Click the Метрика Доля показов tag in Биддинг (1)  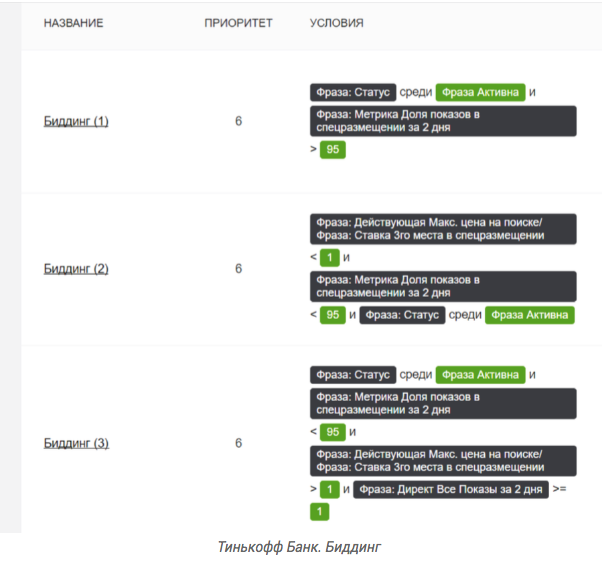point(443,121)
